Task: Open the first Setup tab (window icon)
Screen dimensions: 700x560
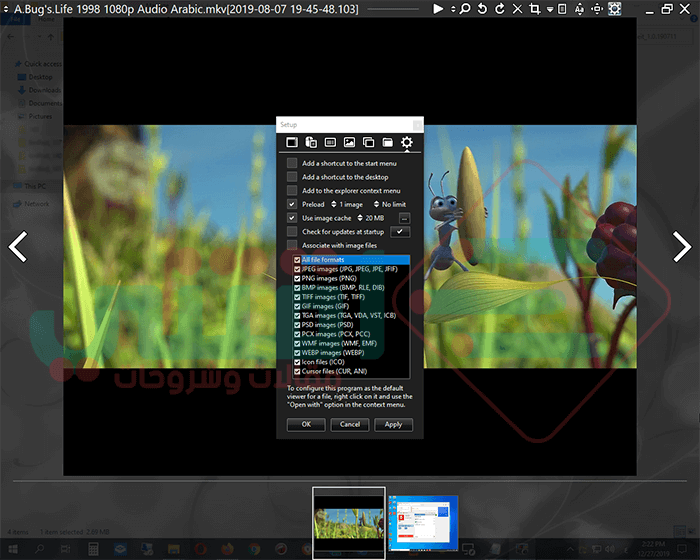Action: [x=292, y=142]
